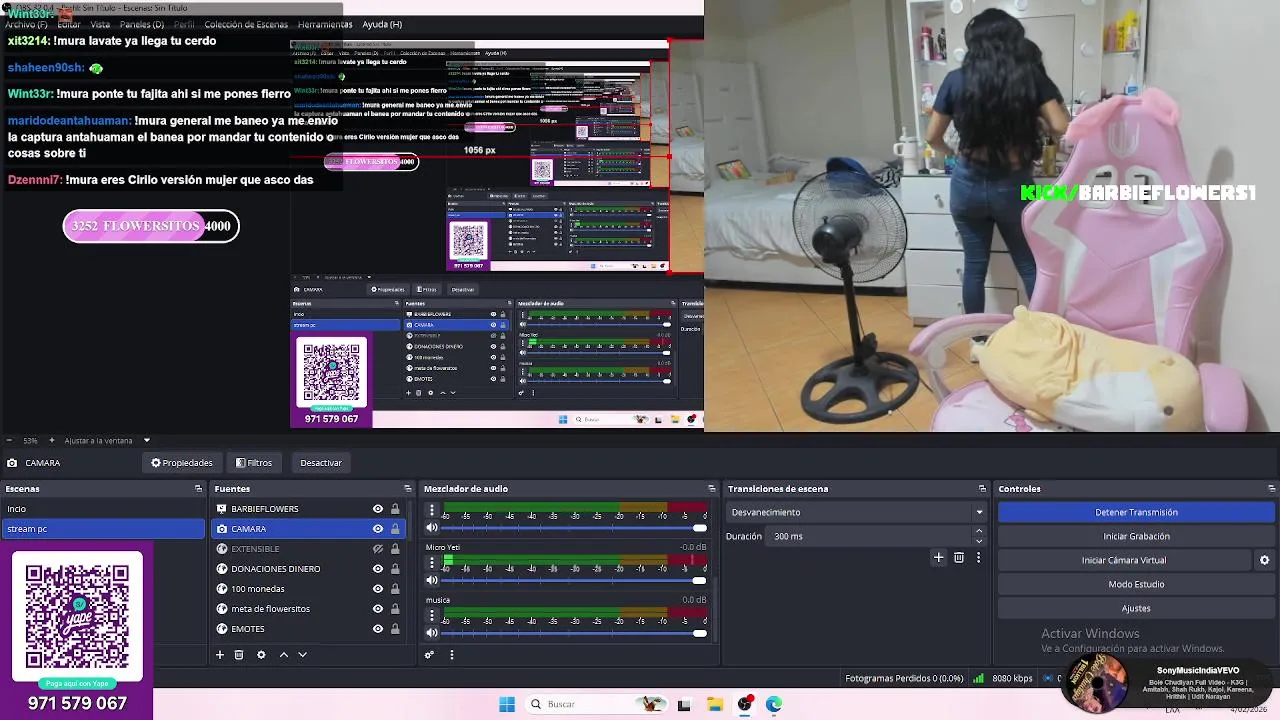This screenshot has width=1280, height=720.
Task: Move source down with Fuentes down arrow
Action: (x=302, y=655)
